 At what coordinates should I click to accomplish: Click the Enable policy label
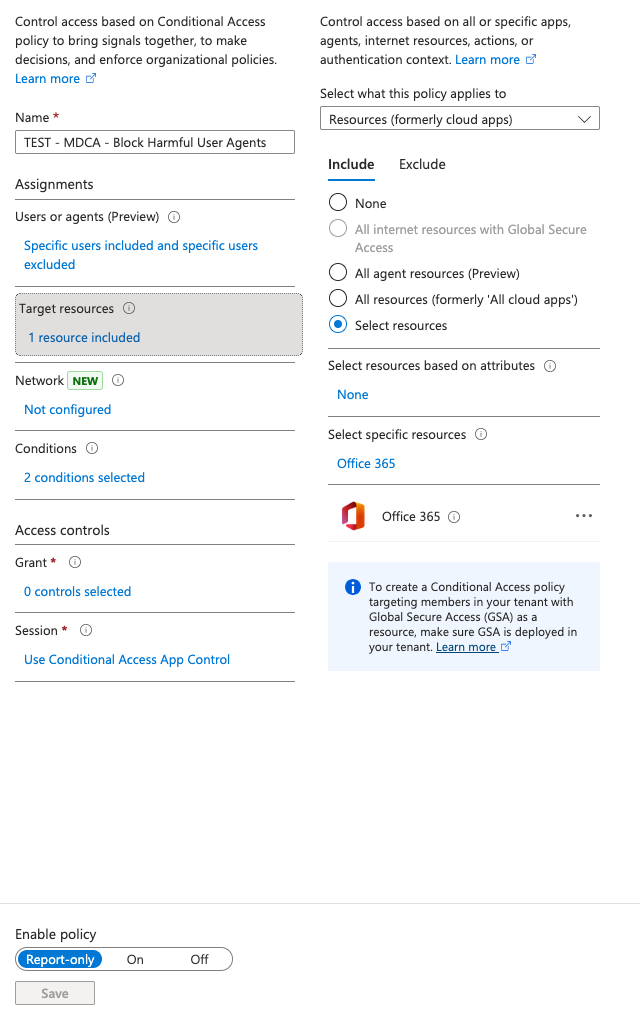pyautogui.click(x=56, y=934)
